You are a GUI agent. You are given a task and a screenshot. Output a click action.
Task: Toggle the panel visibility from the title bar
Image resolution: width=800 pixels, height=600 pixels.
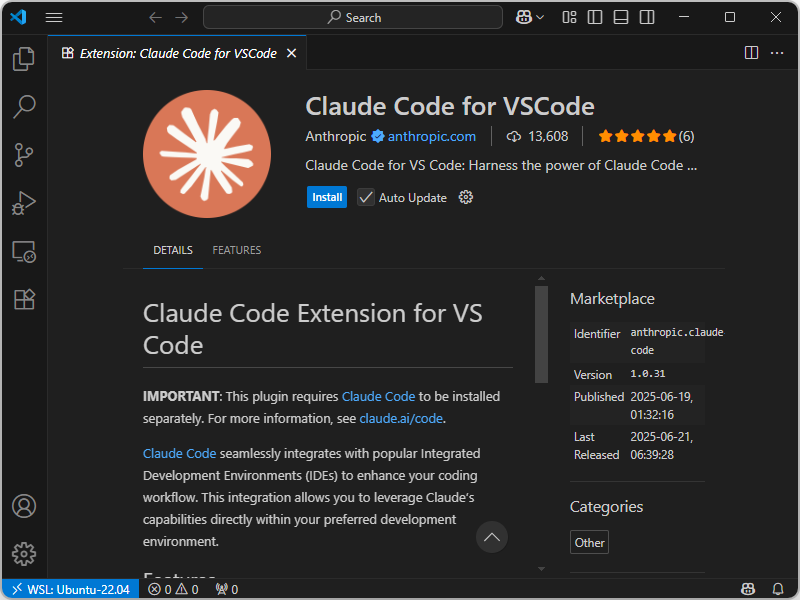click(x=620, y=17)
